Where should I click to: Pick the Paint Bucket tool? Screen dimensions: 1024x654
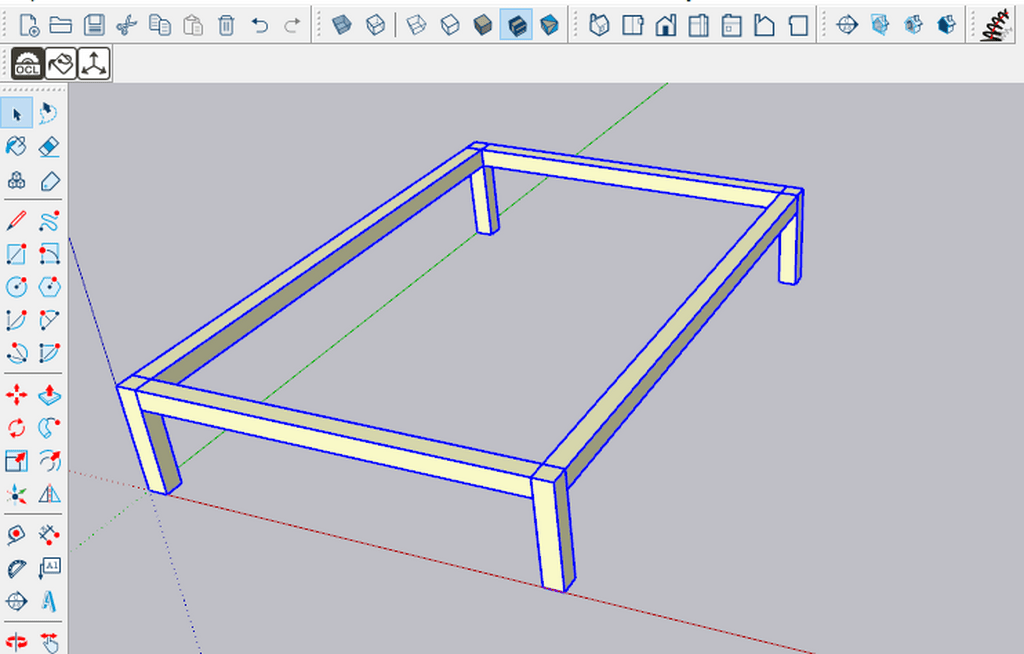click(x=17, y=147)
